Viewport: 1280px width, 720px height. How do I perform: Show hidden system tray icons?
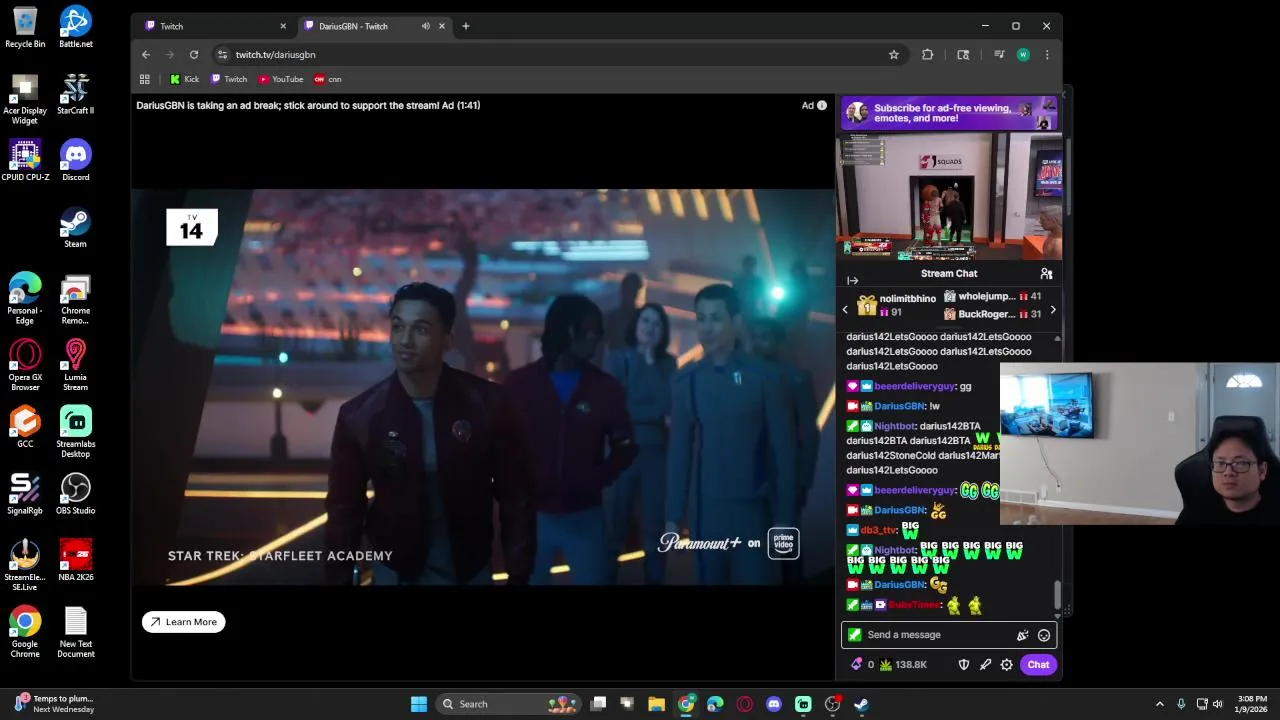pos(1160,704)
